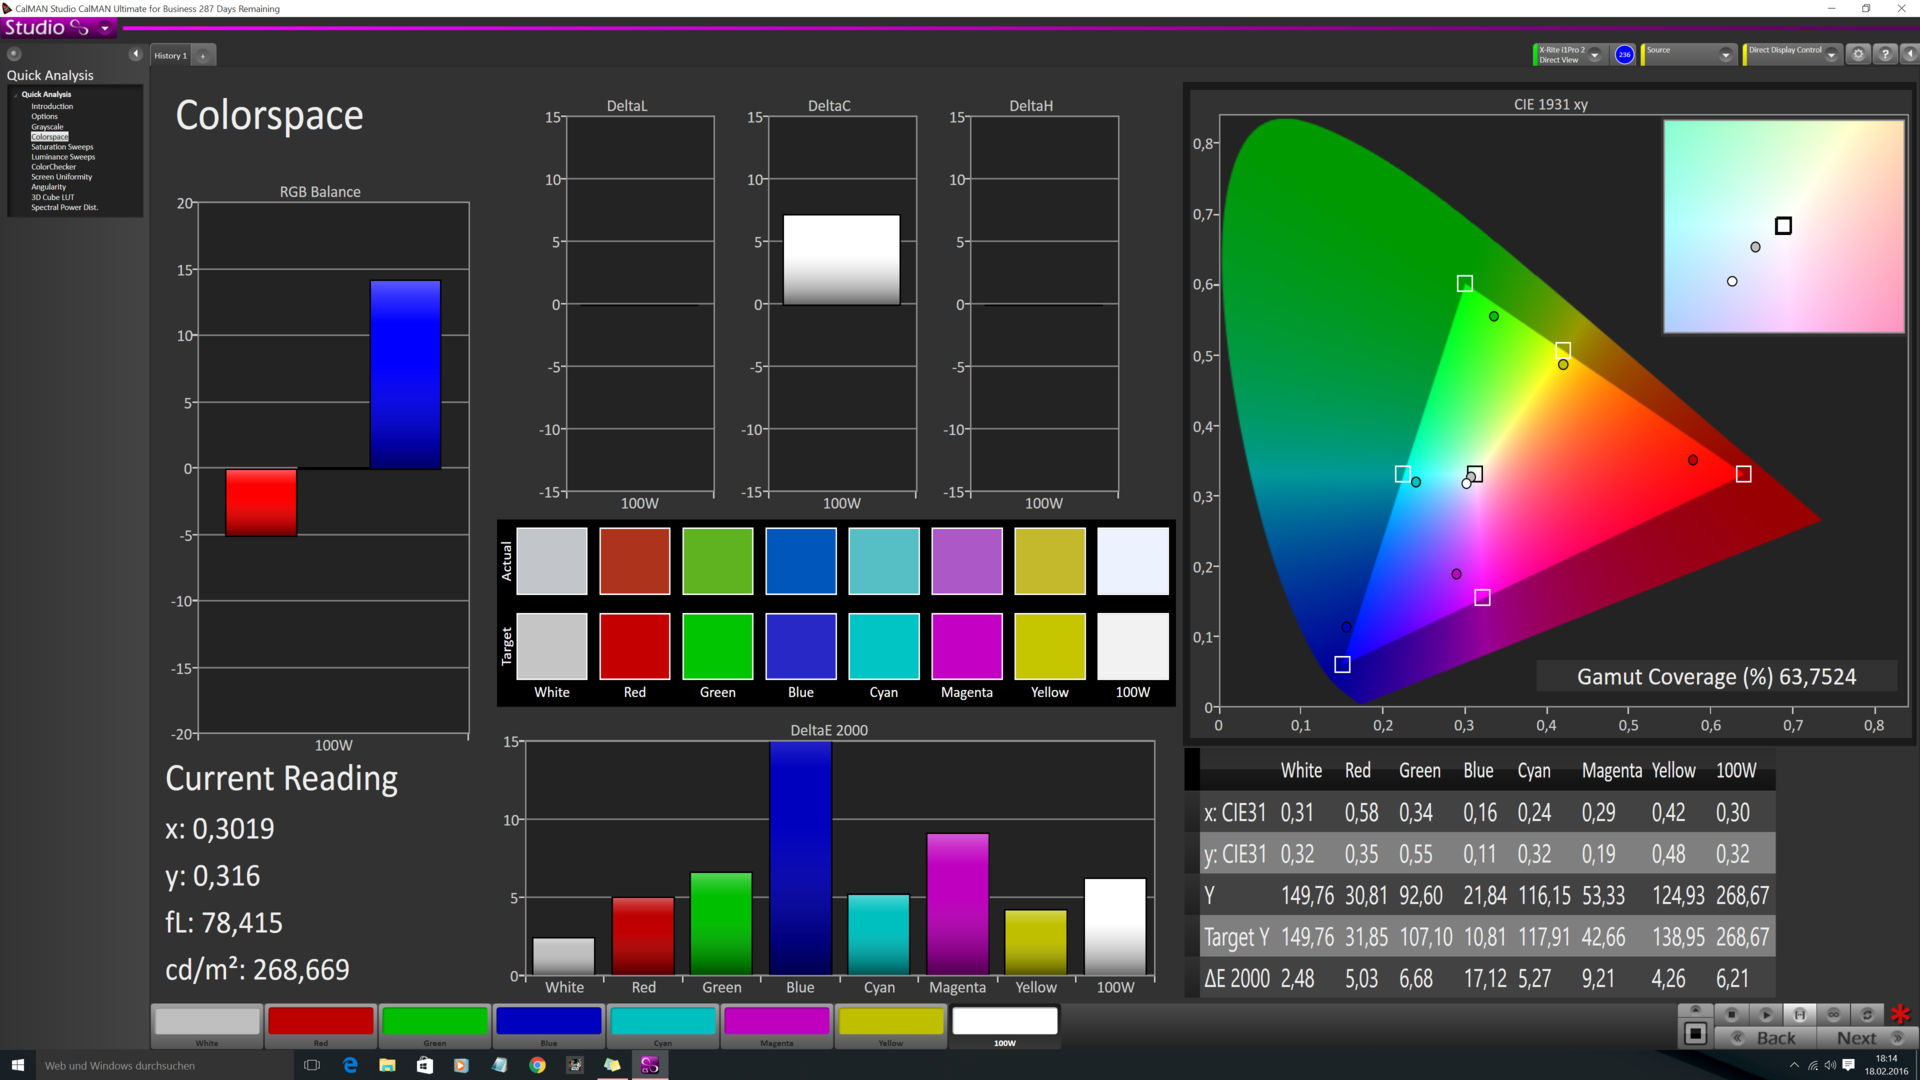Screen dimensions: 1920x1080
Task: Add a new history tab
Action: [x=203, y=56]
